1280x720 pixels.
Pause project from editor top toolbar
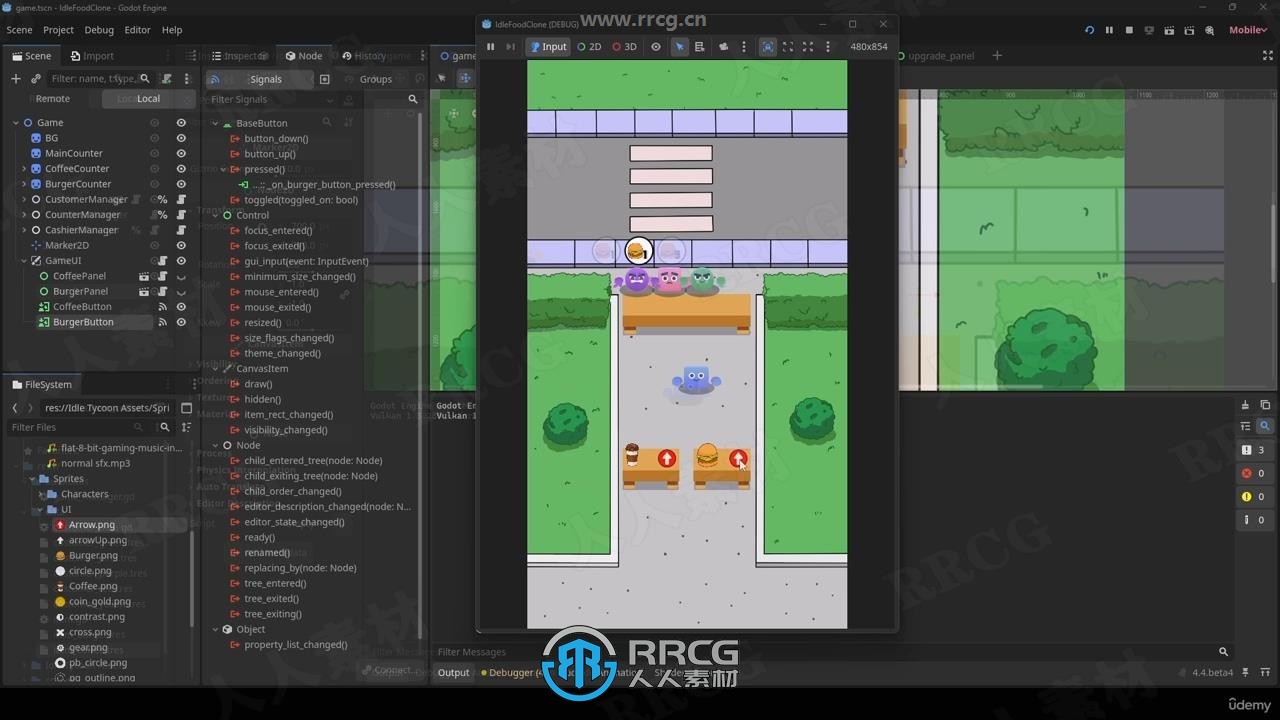[x=1109, y=30]
